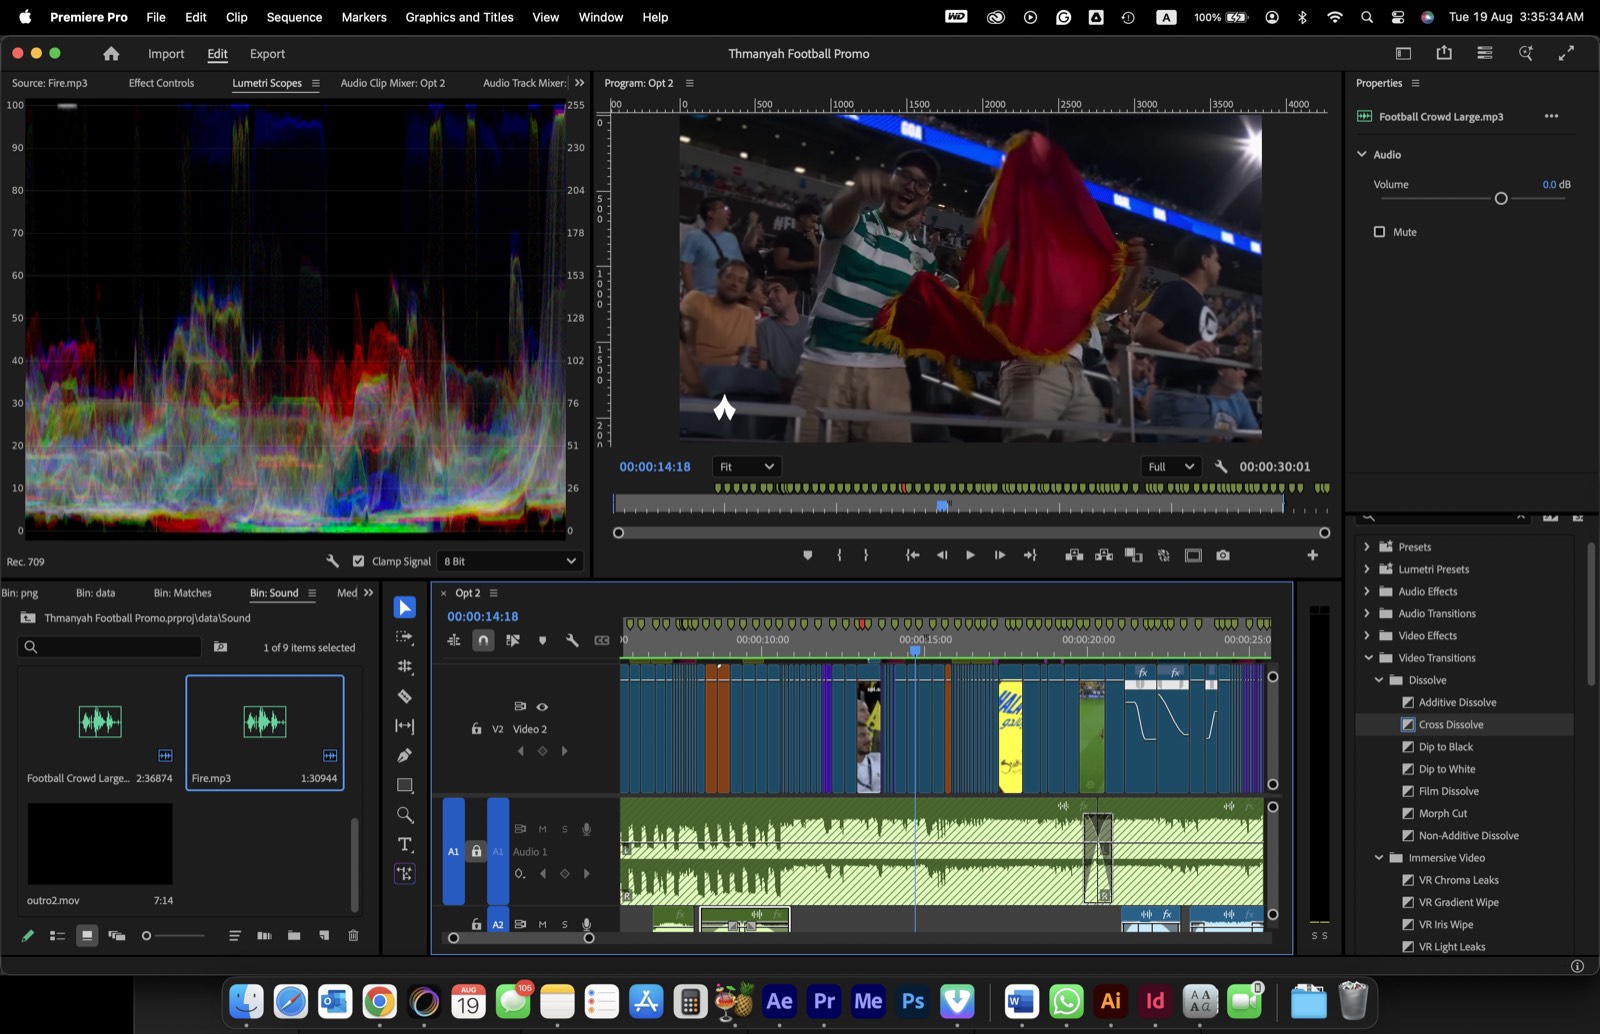Mute the Audio 1 track
This screenshot has height=1034, width=1600.
[542, 829]
